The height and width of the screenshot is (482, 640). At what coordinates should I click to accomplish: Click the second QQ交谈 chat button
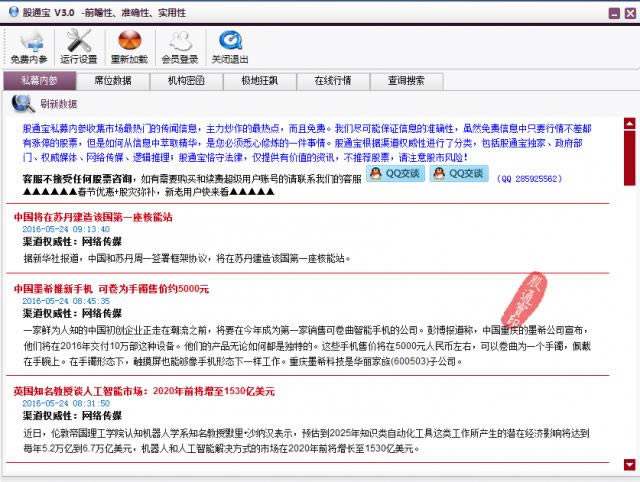[x=460, y=174]
